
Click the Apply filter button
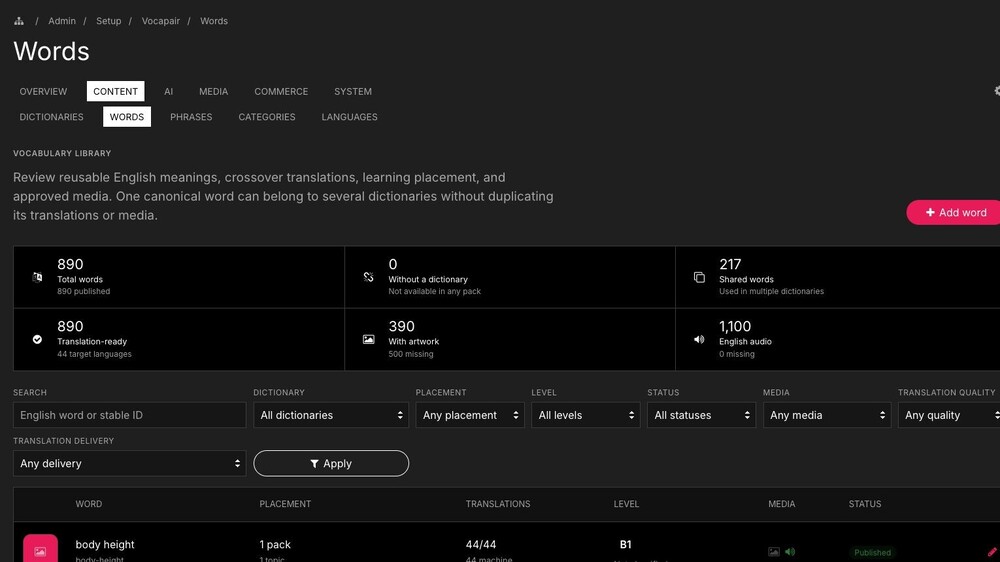pyautogui.click(x=331, y=464)
